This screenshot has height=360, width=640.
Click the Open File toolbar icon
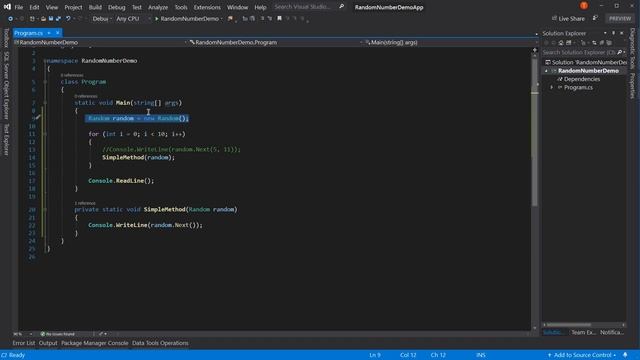(x=43, y=19)
